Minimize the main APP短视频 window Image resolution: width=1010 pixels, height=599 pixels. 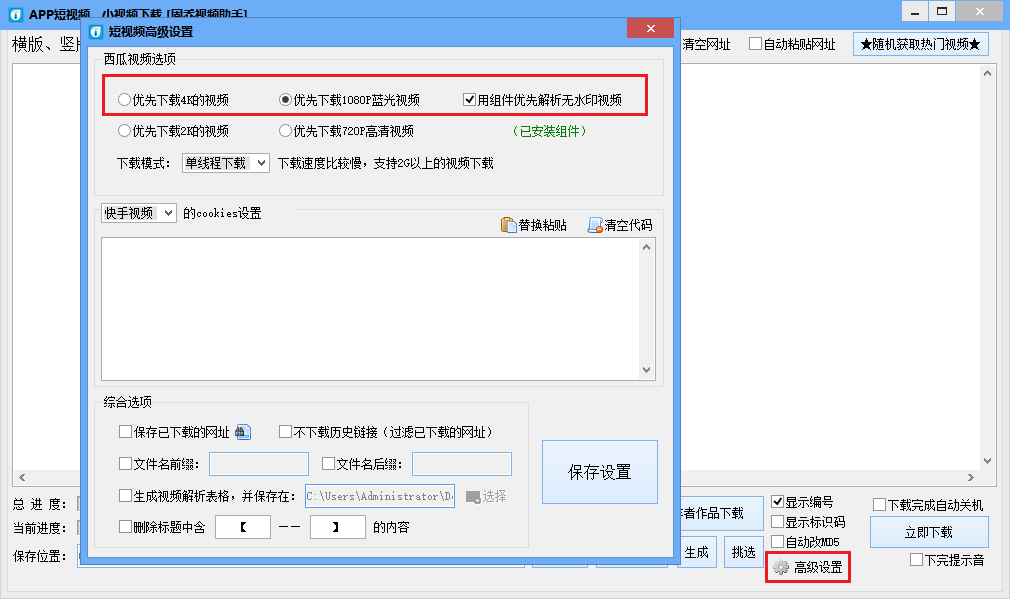(915, 12)
